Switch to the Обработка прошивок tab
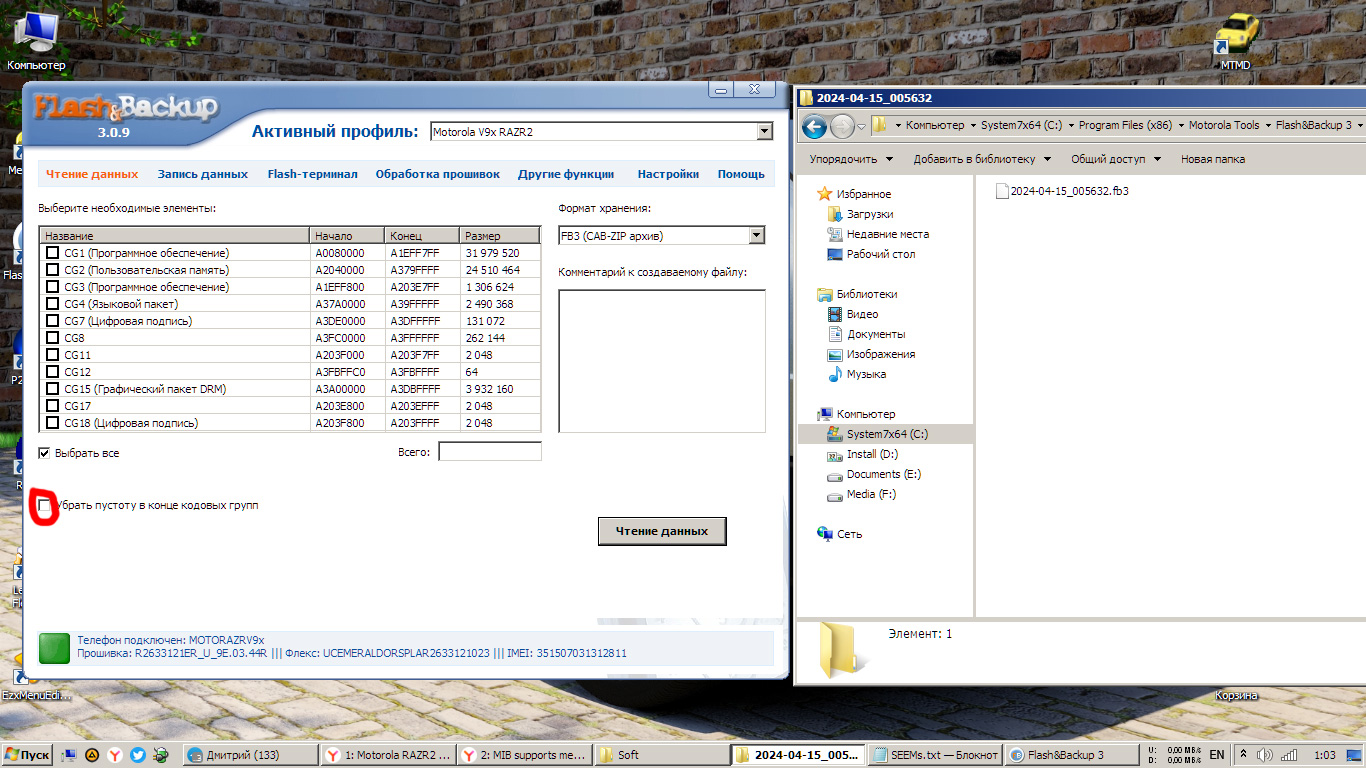This screenshot has width=1366, height=768. [438, 174]
